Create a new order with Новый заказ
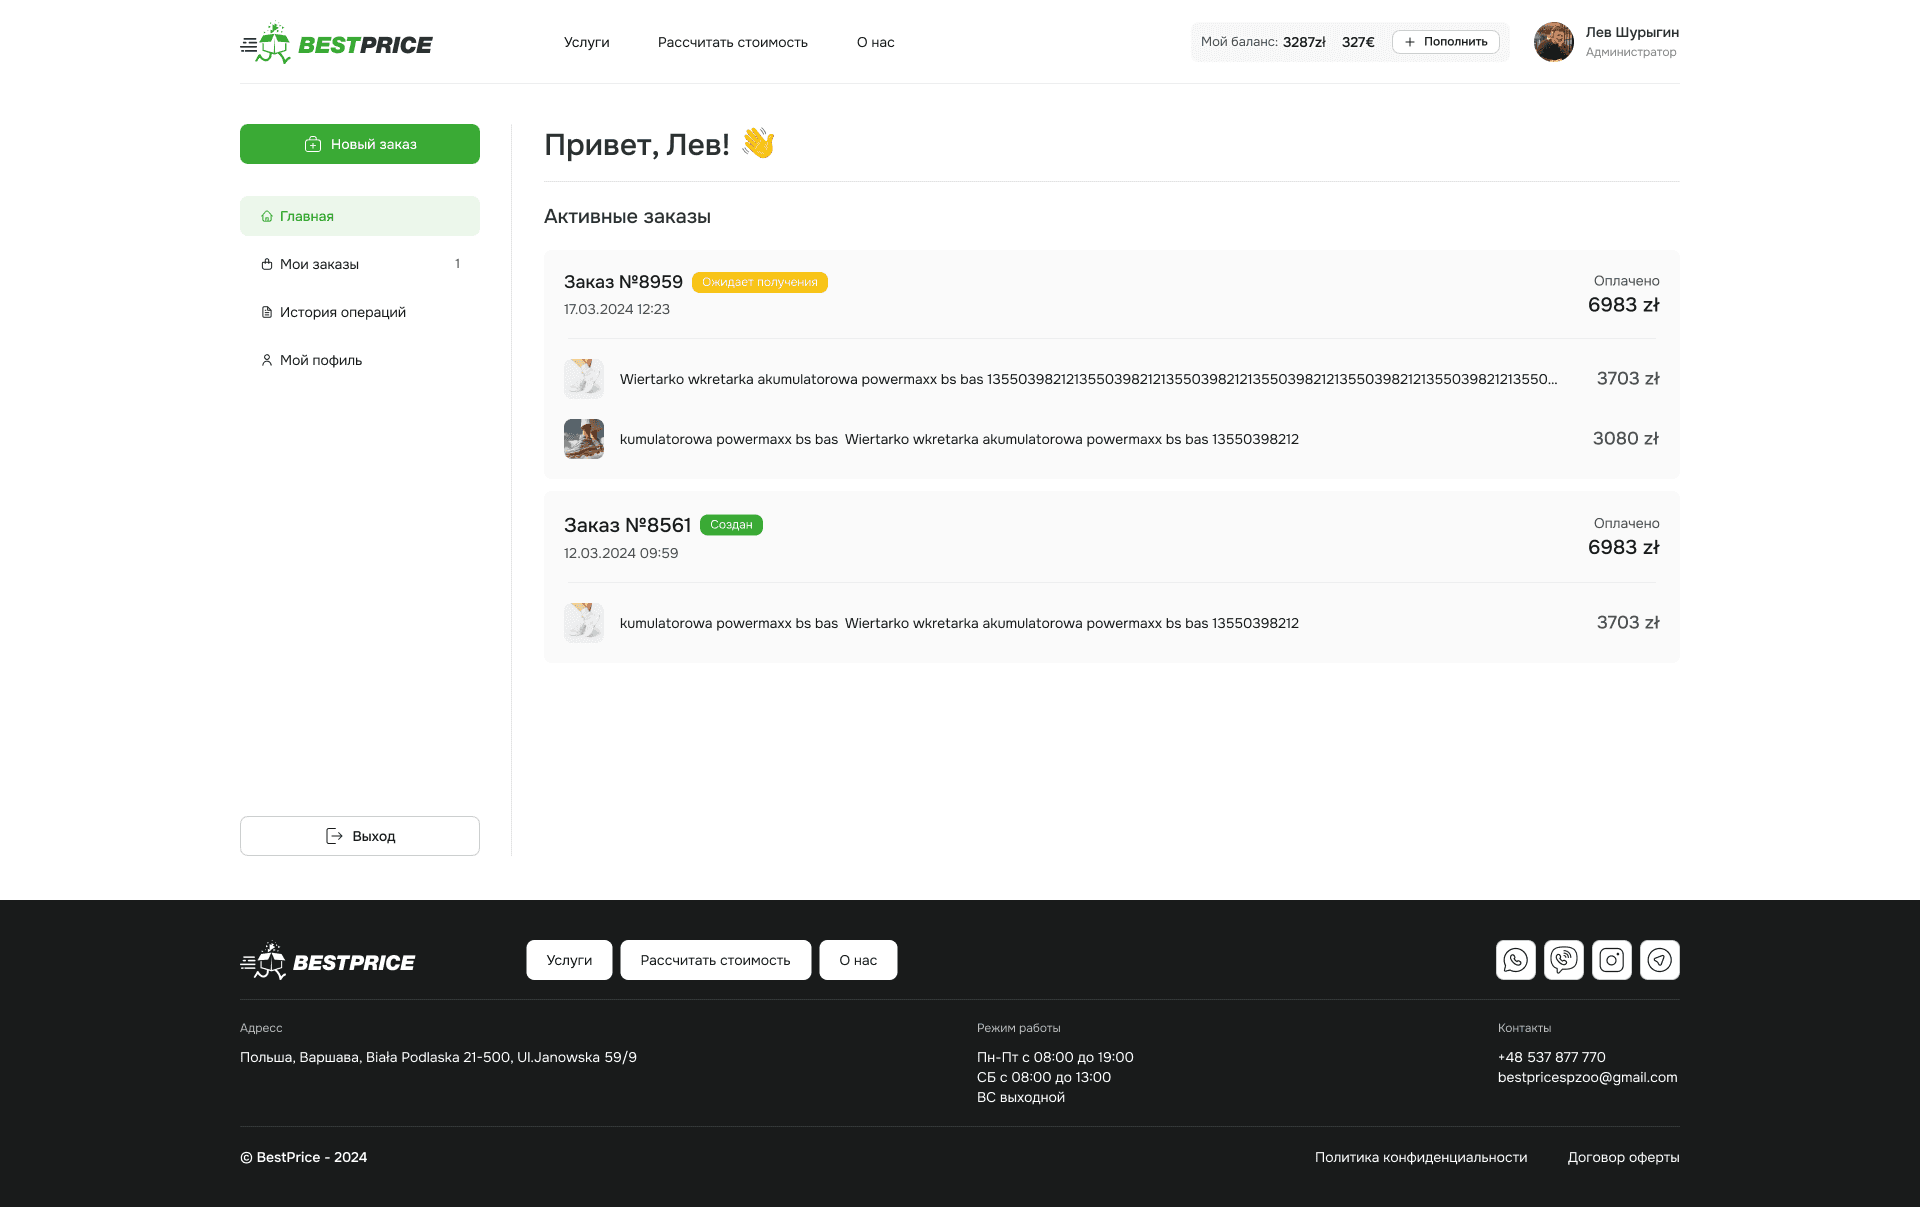This screenshot has width=1920, height=1207. tap(360, 144)
